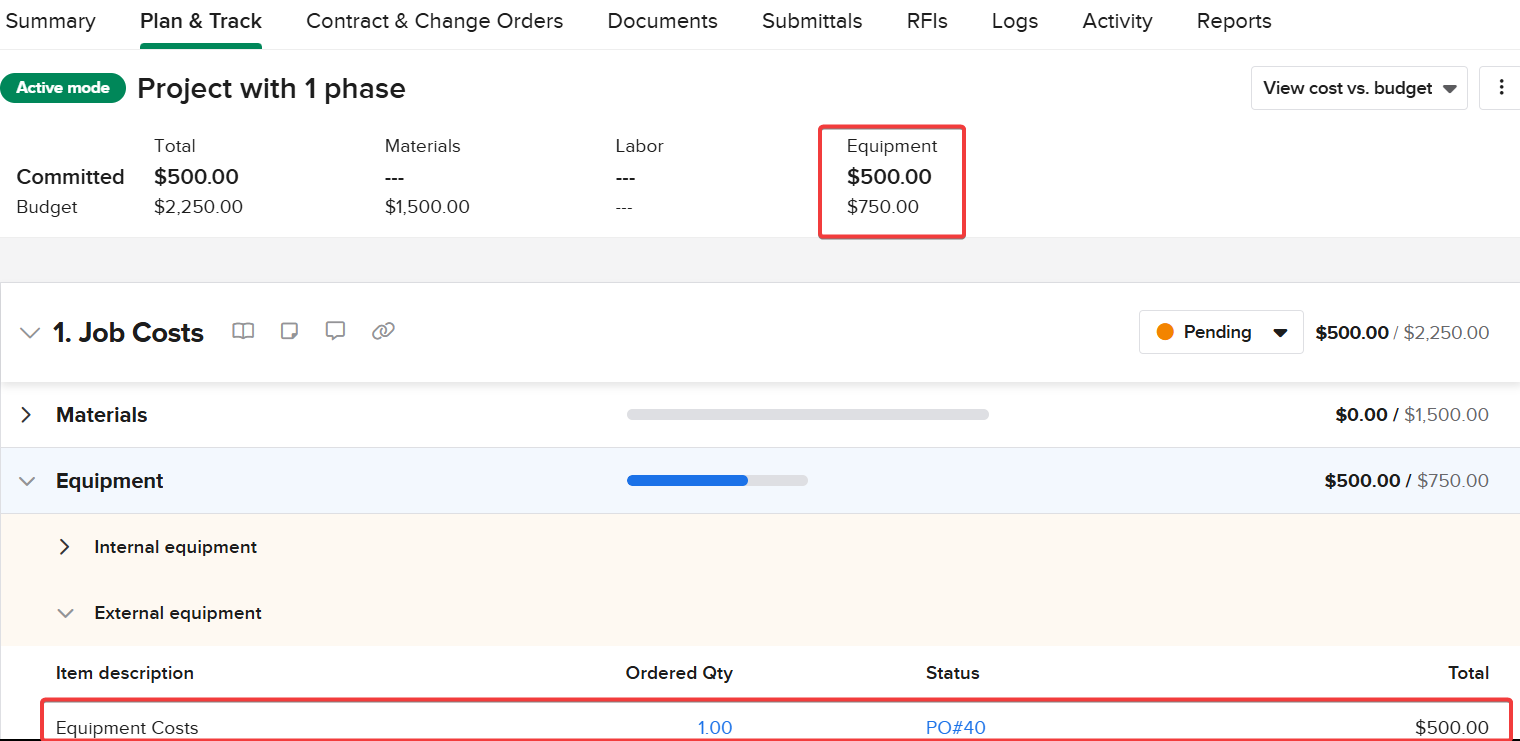Viewport: 1520px width, 741px height.
Task: Open the View cost vs. budget dropdown
Action: click(x=1359, y=88)
